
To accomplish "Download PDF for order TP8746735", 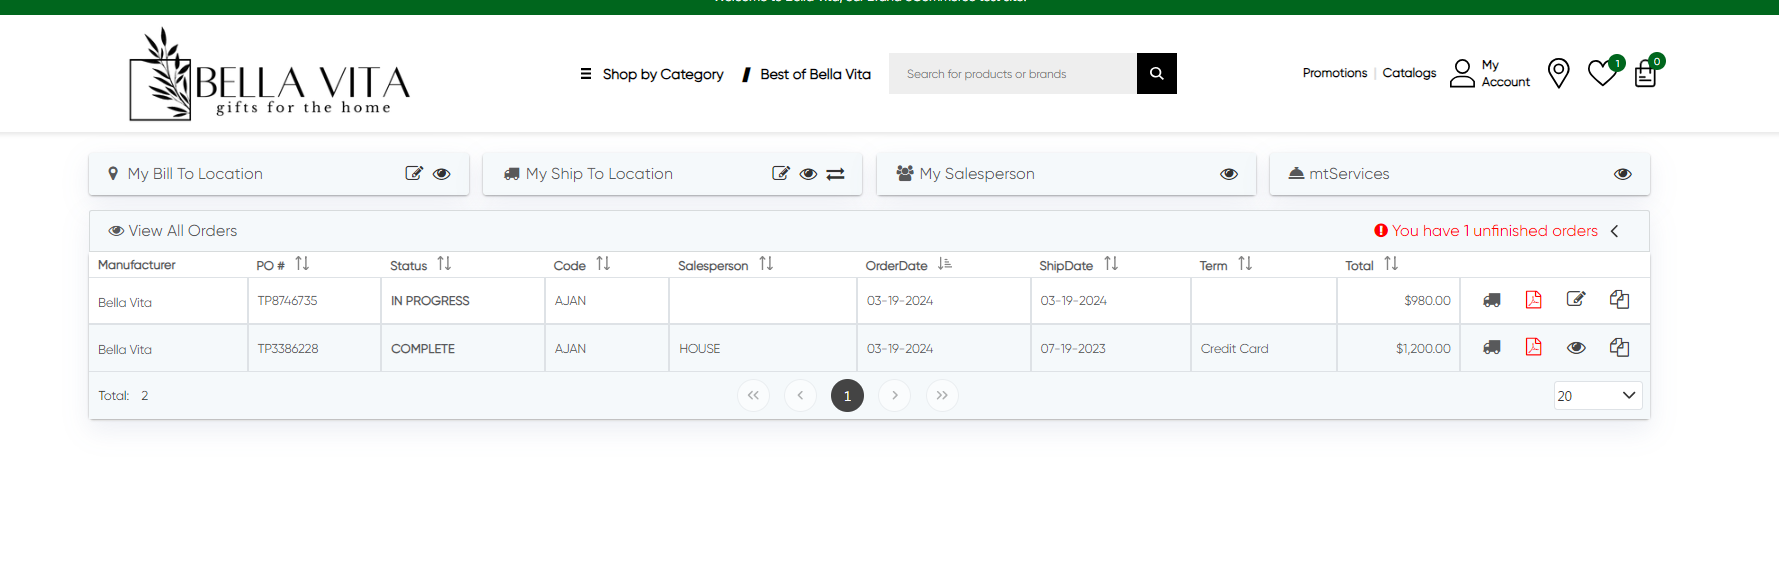I will click(x=1533, y=299).
